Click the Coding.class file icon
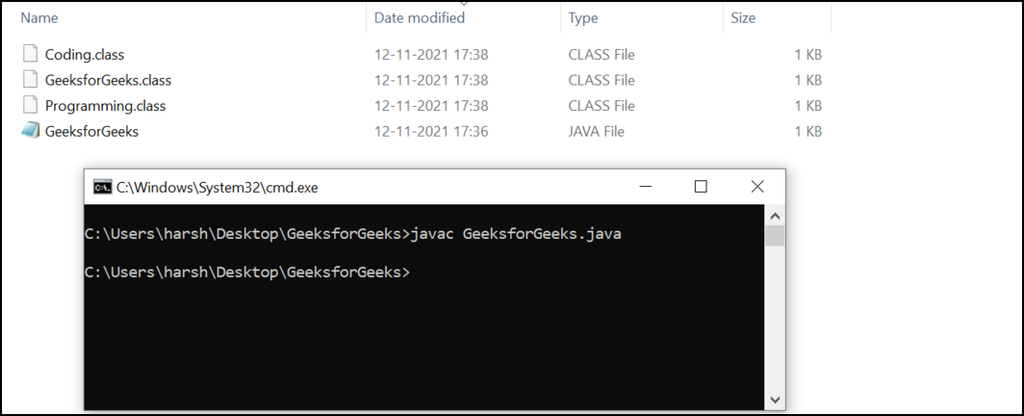Viewport: 1024px width, 416px height. click(x=29, y=55)
